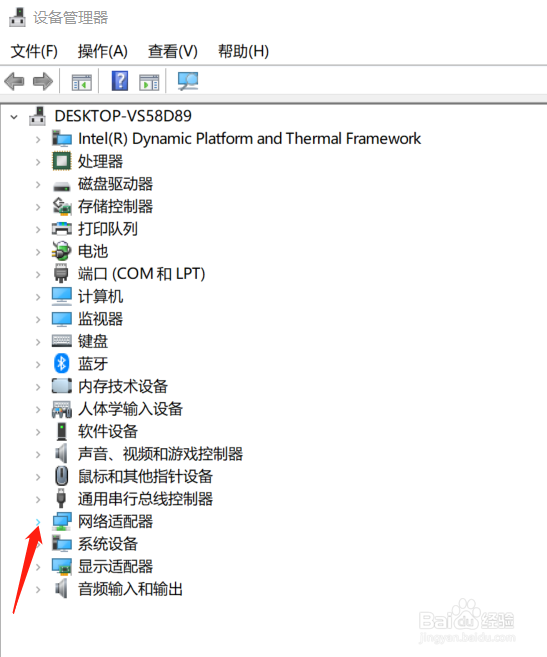Select the 人体学输入设备 label
This screenshot has height=657, width=547.
coord(130,409)
